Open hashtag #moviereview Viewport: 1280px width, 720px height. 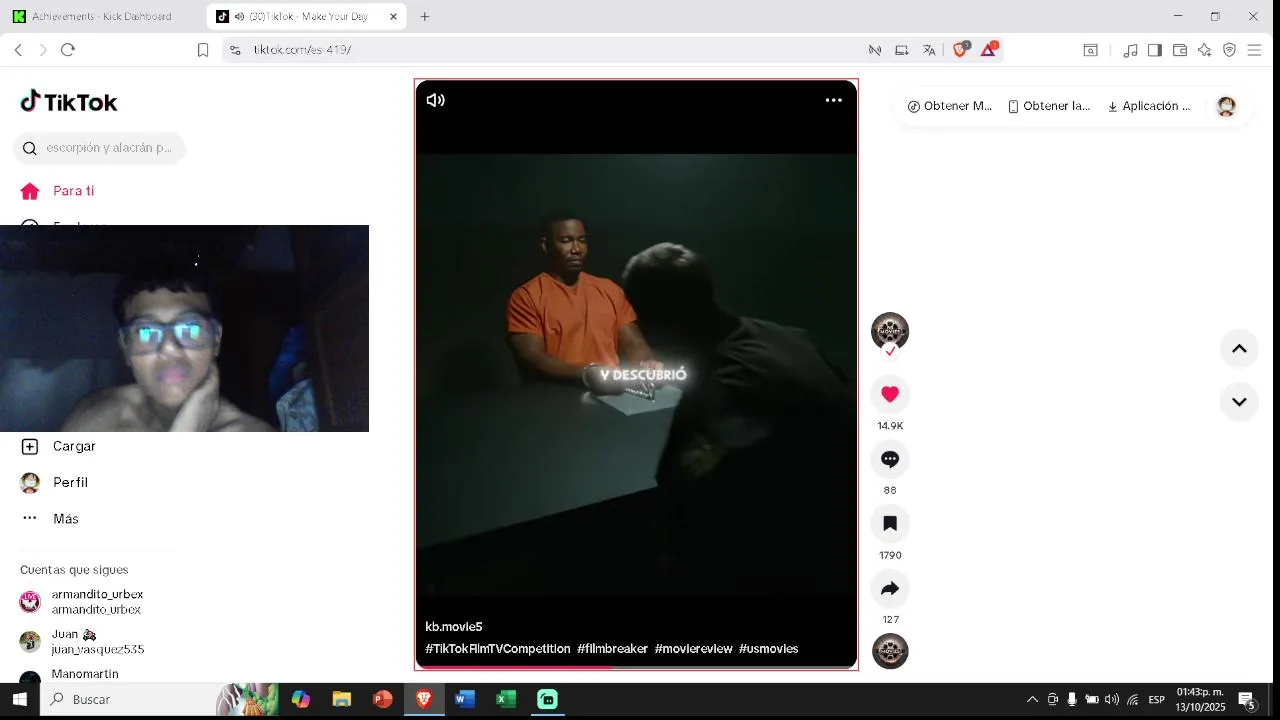(x=693, y=649)
